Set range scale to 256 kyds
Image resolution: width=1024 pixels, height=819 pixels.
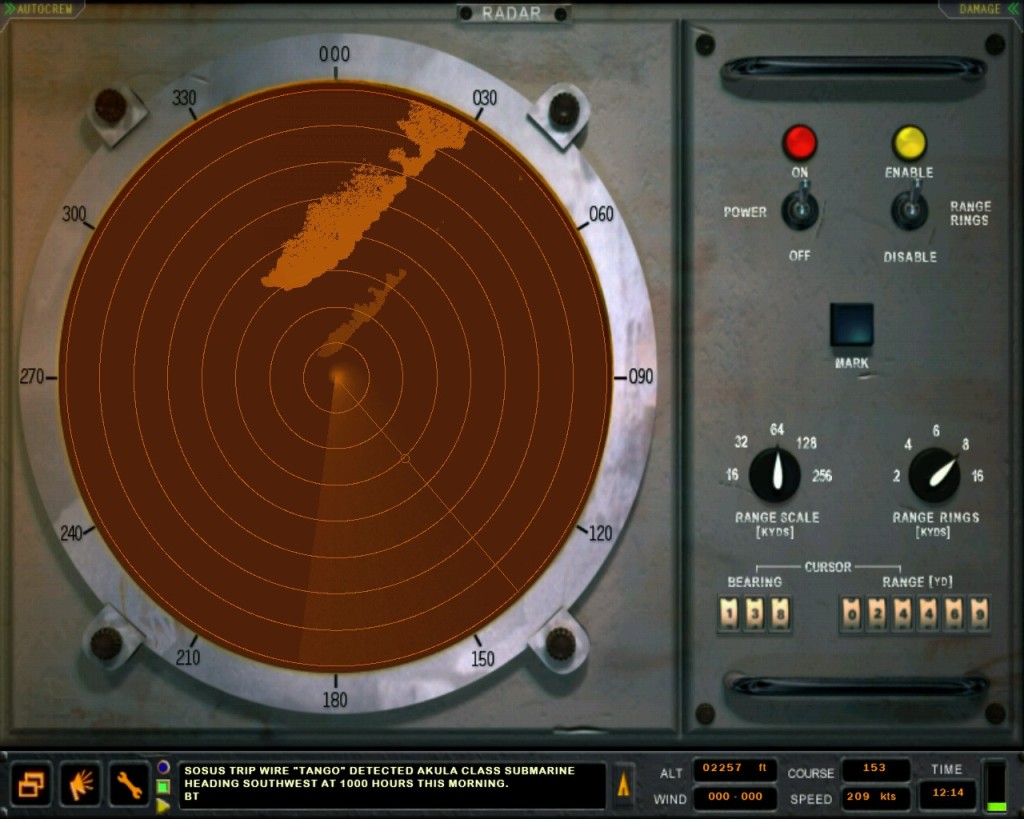[822, 475]
